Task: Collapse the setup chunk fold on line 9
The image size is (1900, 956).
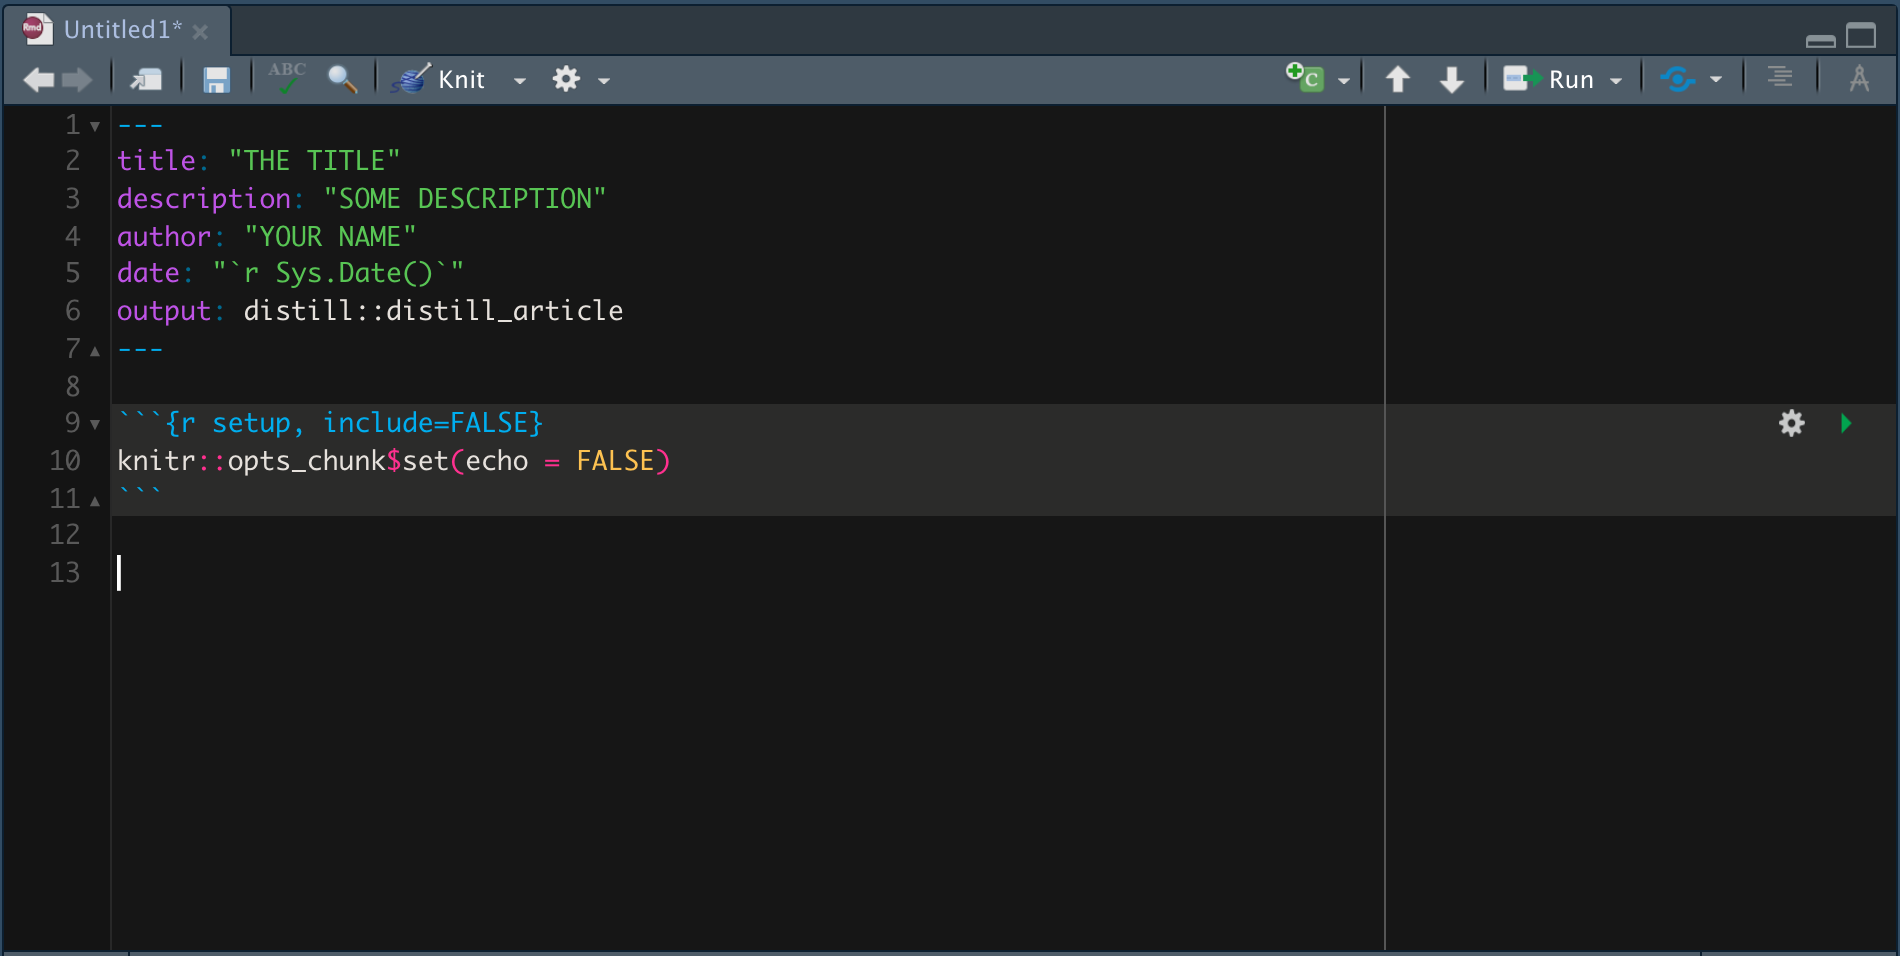Action: pyautogui.click(x=95, y=425)
